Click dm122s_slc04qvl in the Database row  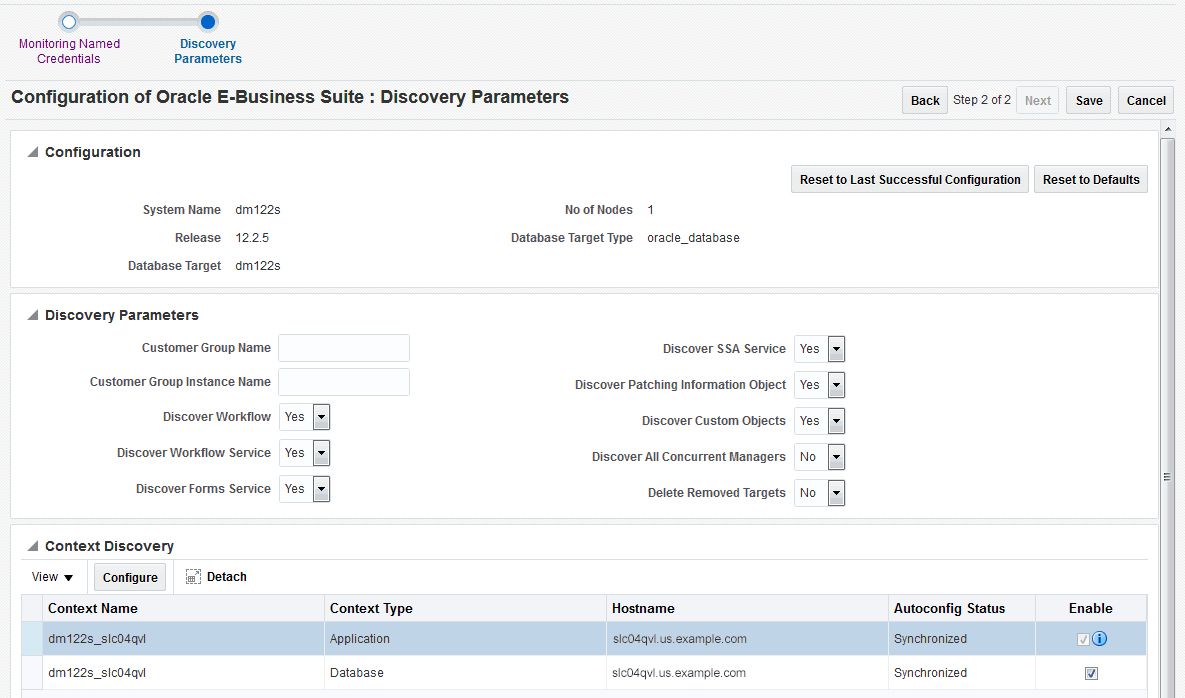coord(97,673)
